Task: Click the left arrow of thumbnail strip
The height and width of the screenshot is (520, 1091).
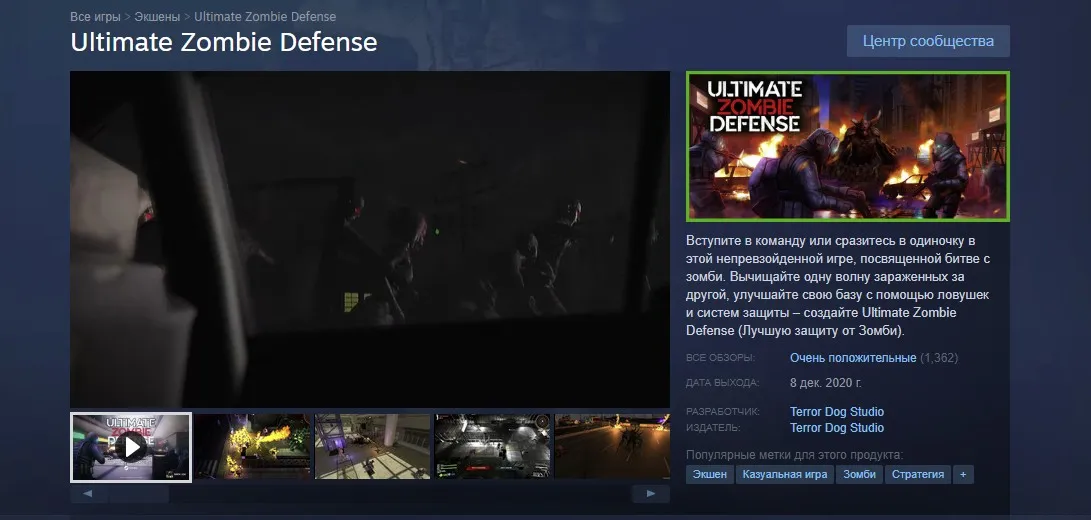Action: click(x=88, y=494)
